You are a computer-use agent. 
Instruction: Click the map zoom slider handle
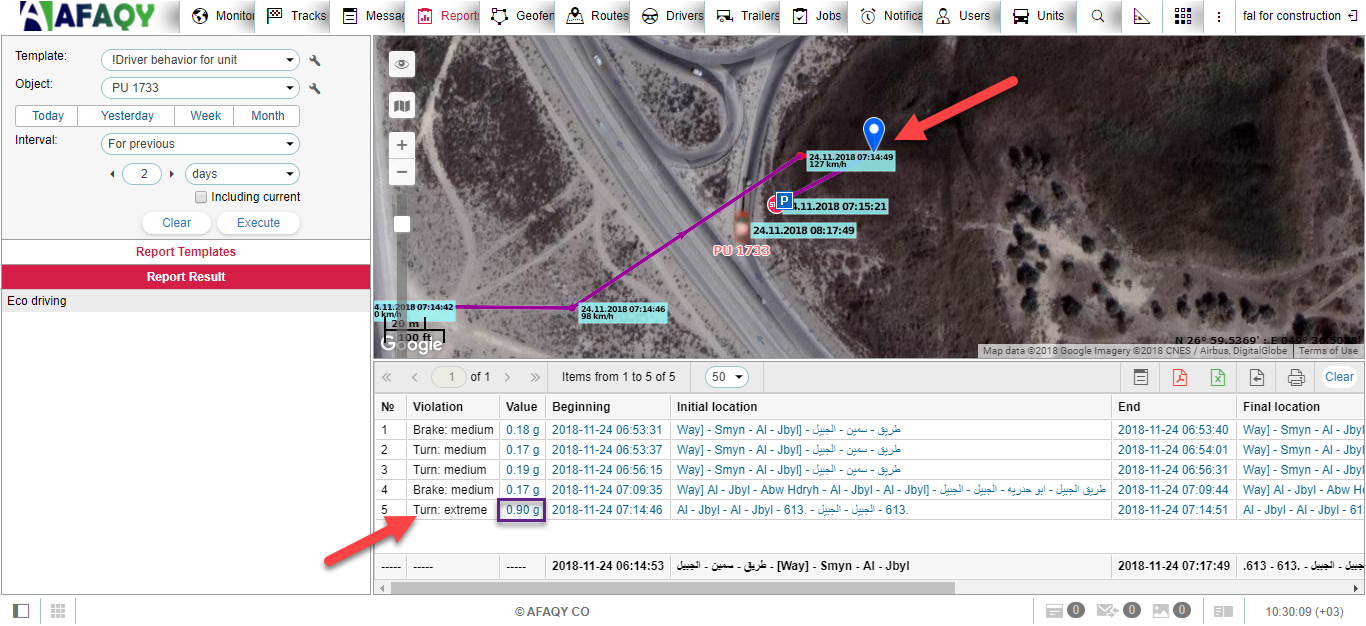coord(402,224)
